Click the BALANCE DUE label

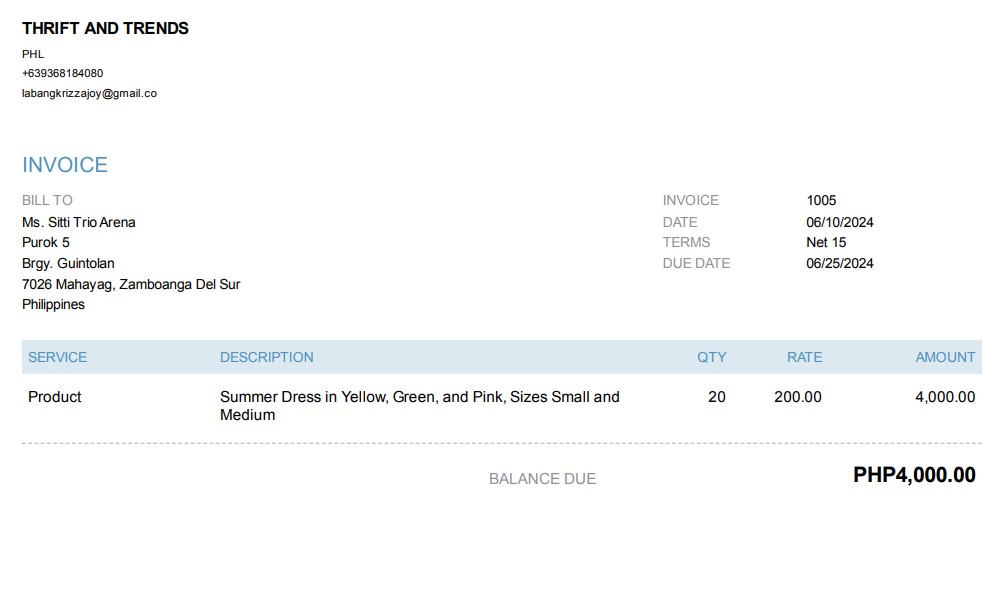(x=542, y=479)
